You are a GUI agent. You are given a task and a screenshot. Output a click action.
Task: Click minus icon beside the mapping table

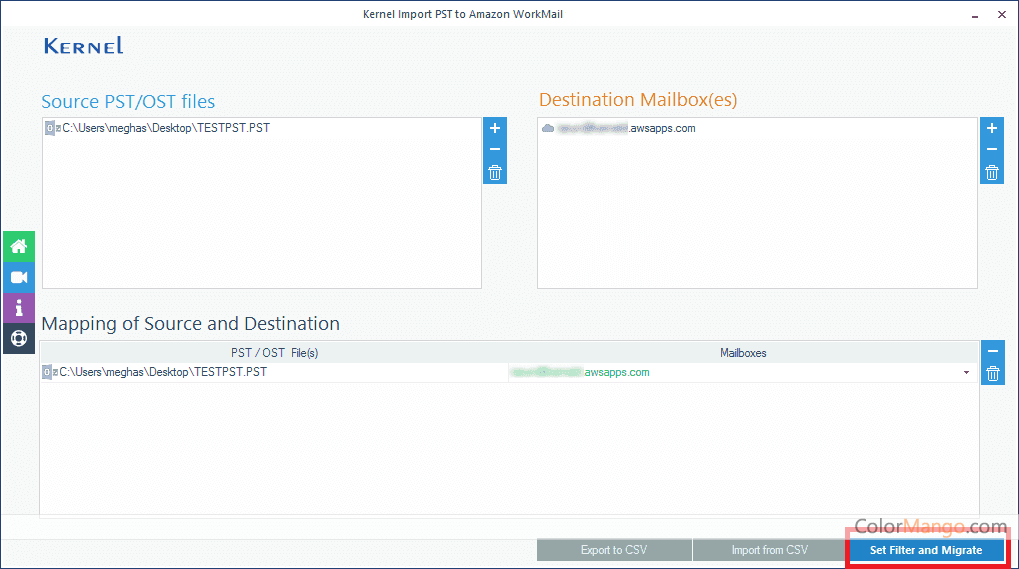[x=992, y=351]
